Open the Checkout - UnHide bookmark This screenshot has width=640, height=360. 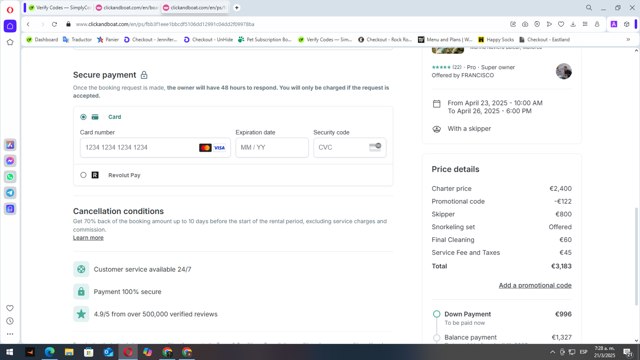(x=209, y=40)
